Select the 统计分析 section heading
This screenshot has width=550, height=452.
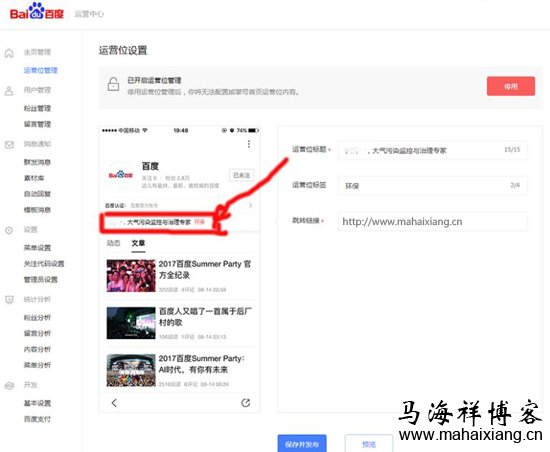38,299
